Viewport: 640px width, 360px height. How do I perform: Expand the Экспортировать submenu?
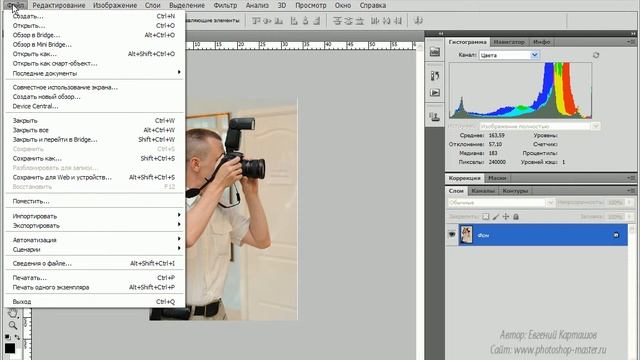(94, 225)
